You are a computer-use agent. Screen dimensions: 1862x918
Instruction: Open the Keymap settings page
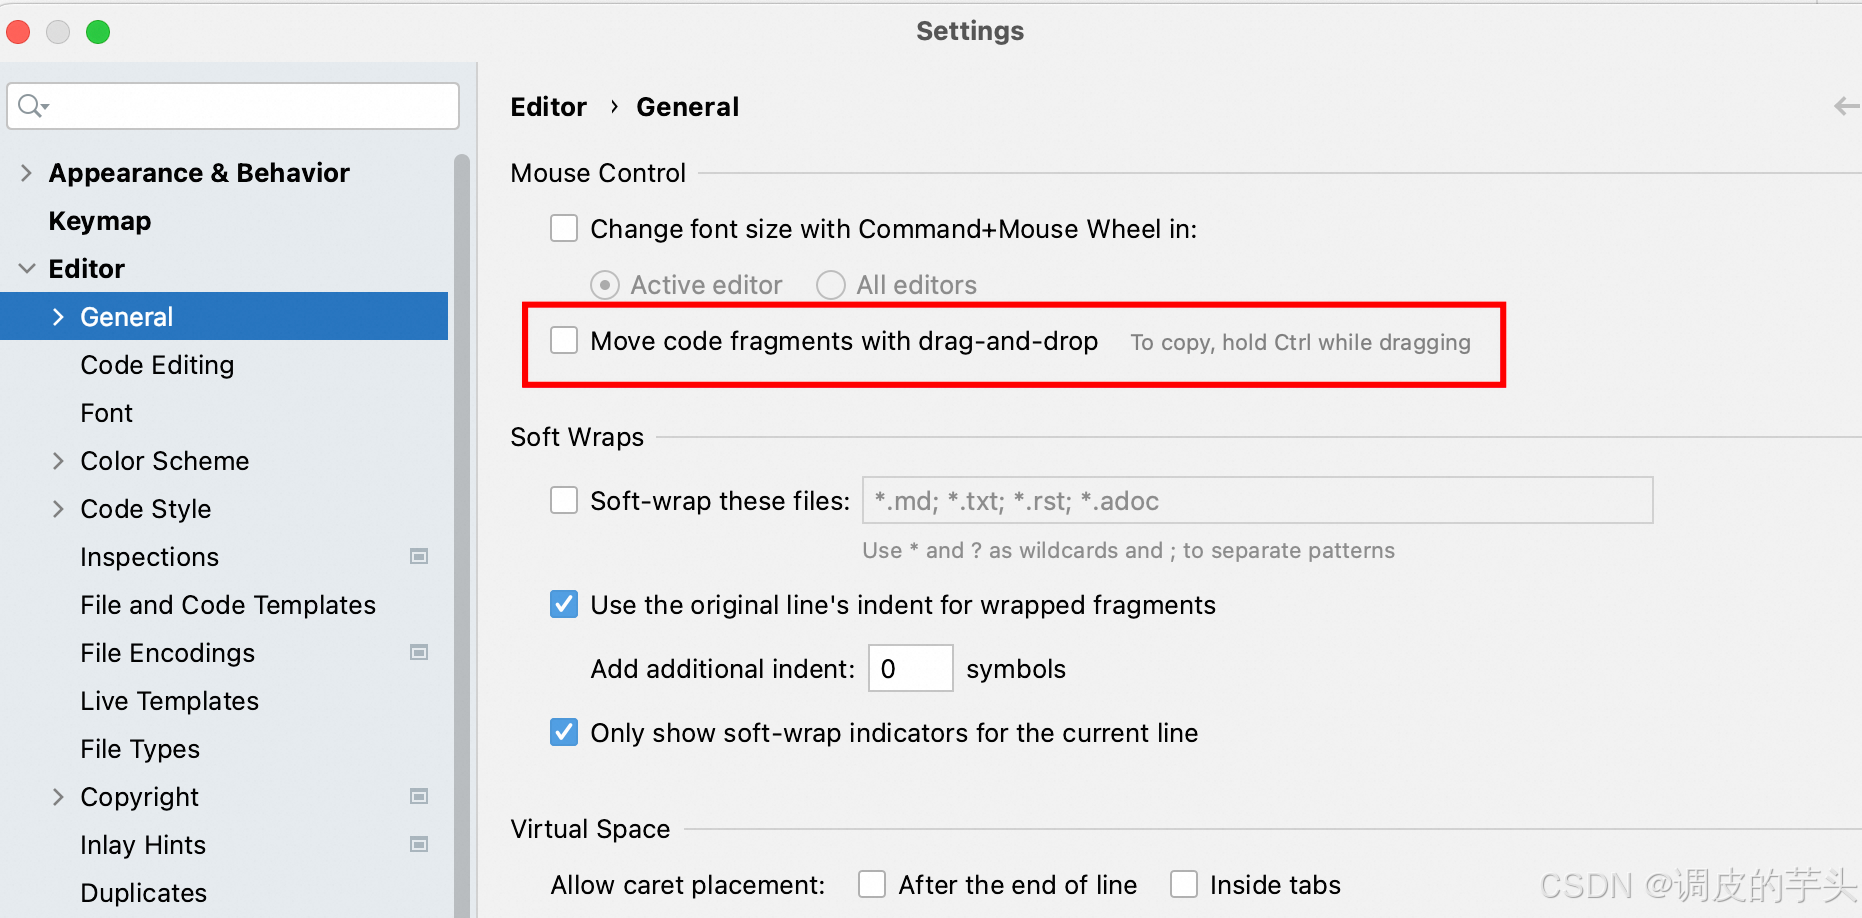(99, 221)
